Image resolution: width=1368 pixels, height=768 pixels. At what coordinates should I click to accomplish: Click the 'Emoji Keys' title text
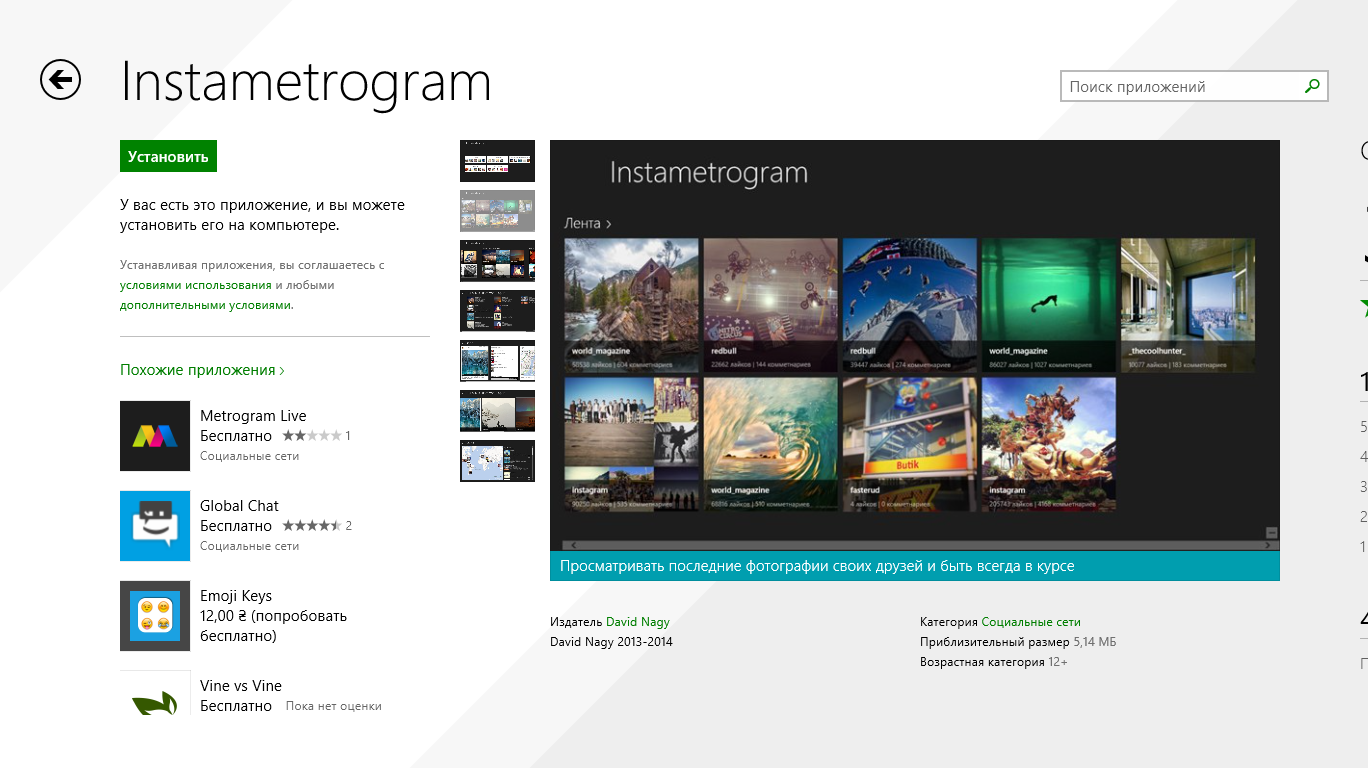coord(236,596)
